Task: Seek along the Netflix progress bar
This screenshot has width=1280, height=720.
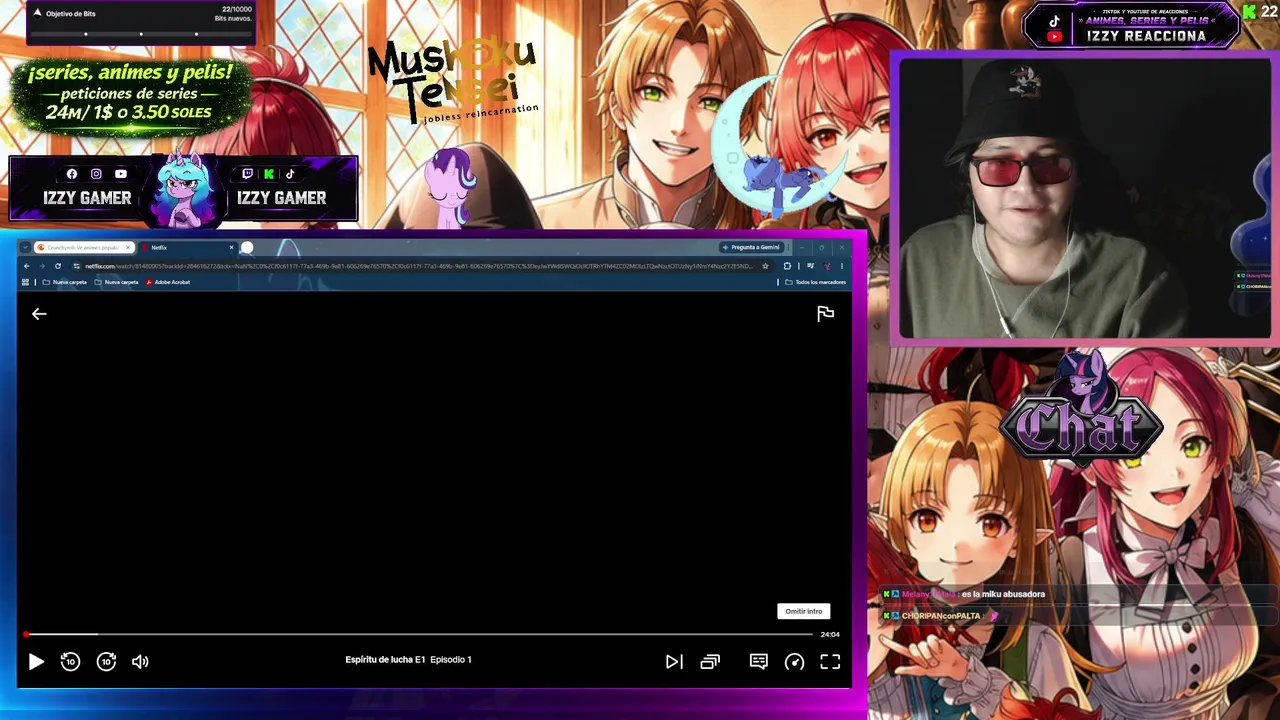Action: pos(419,634)
